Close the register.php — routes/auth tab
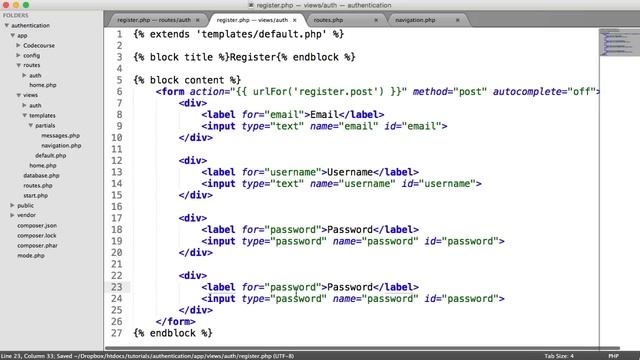640x360 pixels. (198, 20)
